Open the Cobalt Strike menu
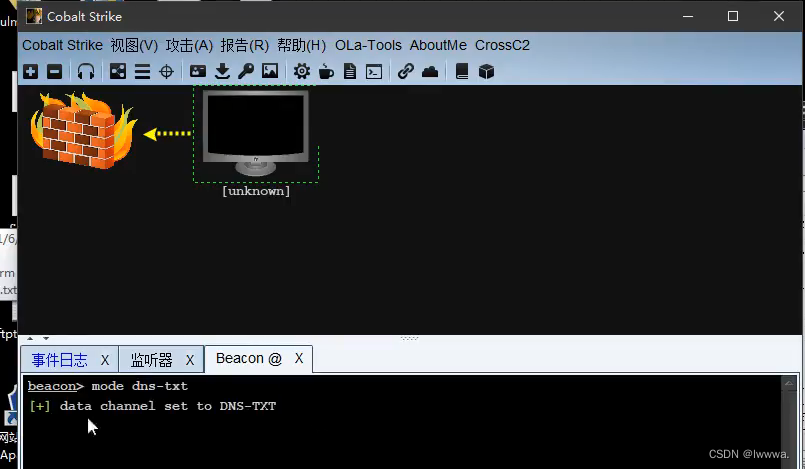Viewport: 805px width, 469px height. pyautogui.click(x=62, y=45)
